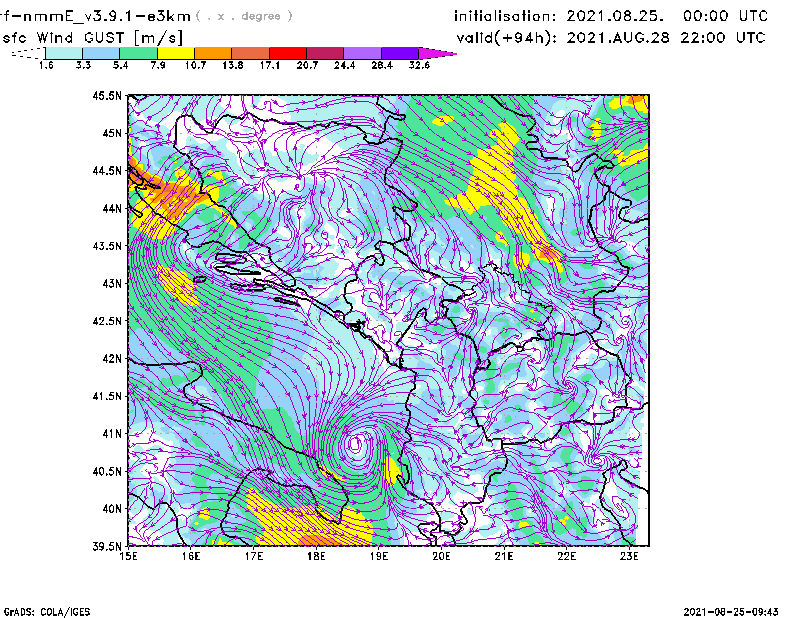Click the 44.5N latitude label
Image resolution: width=800 pixels, height=618 pixels.
coord(107,170)
